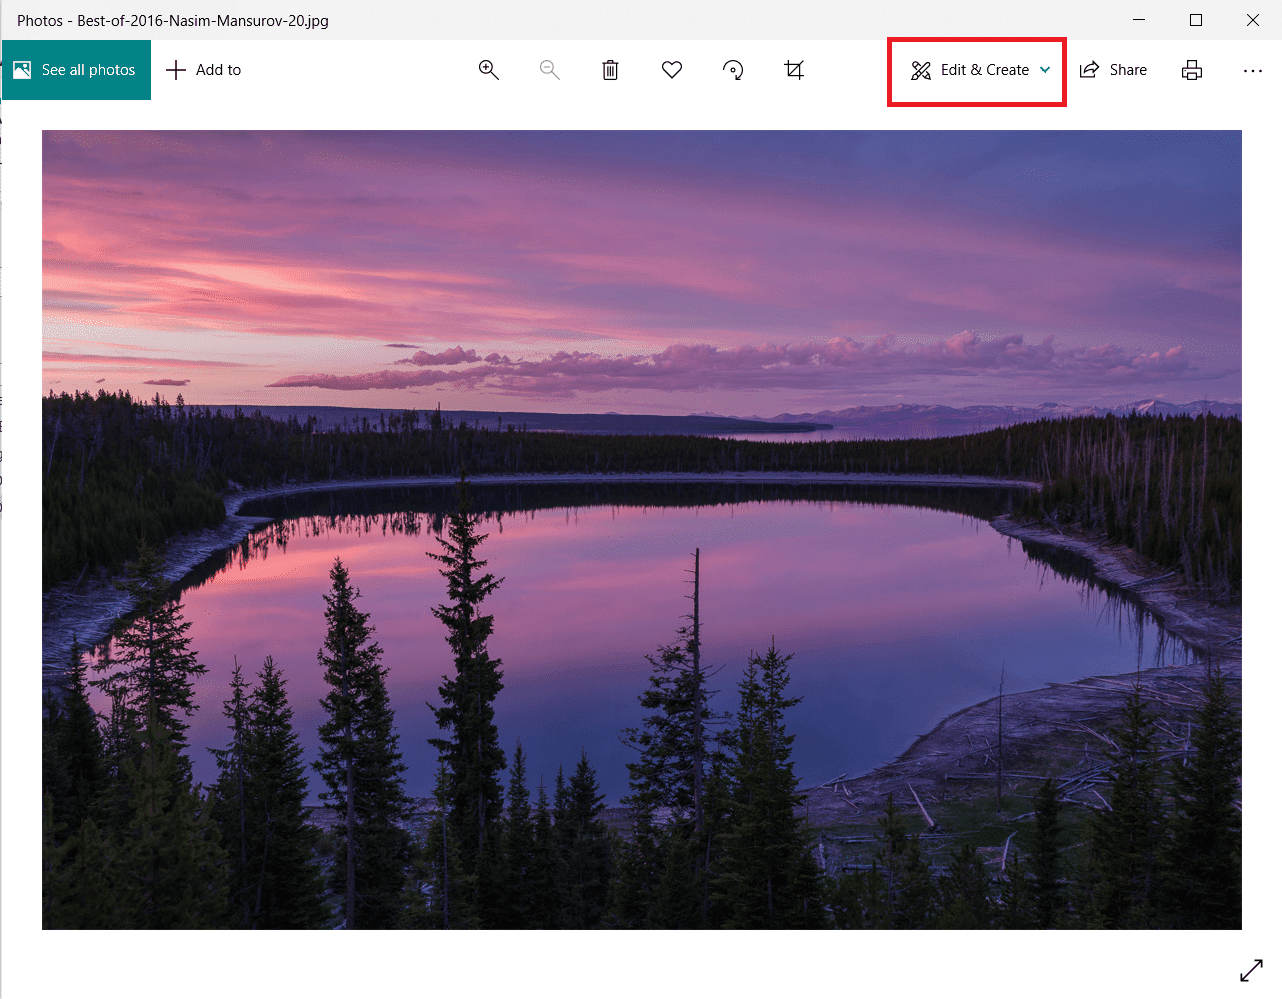
Task: Open the three-dot See more menu
Action: (x=1252, y=70)
